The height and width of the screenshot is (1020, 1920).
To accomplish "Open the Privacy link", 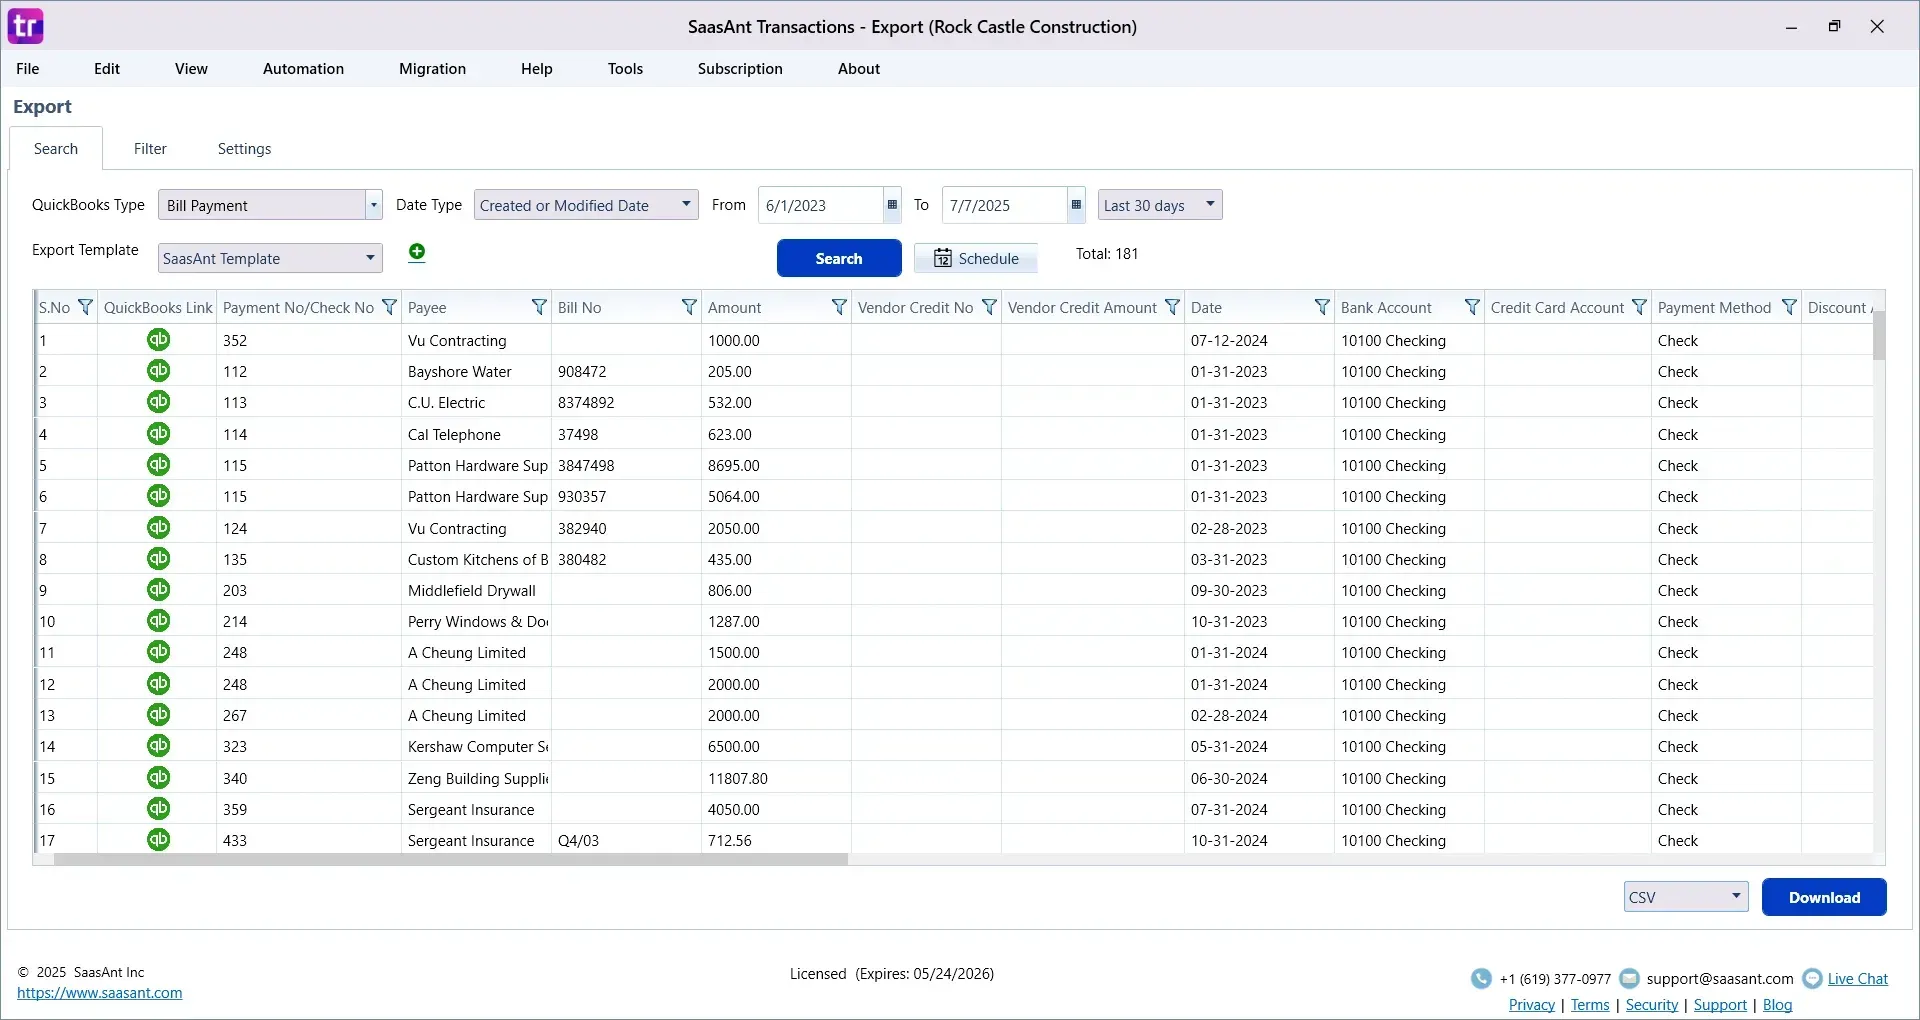I will (x=1532, y=1005).
